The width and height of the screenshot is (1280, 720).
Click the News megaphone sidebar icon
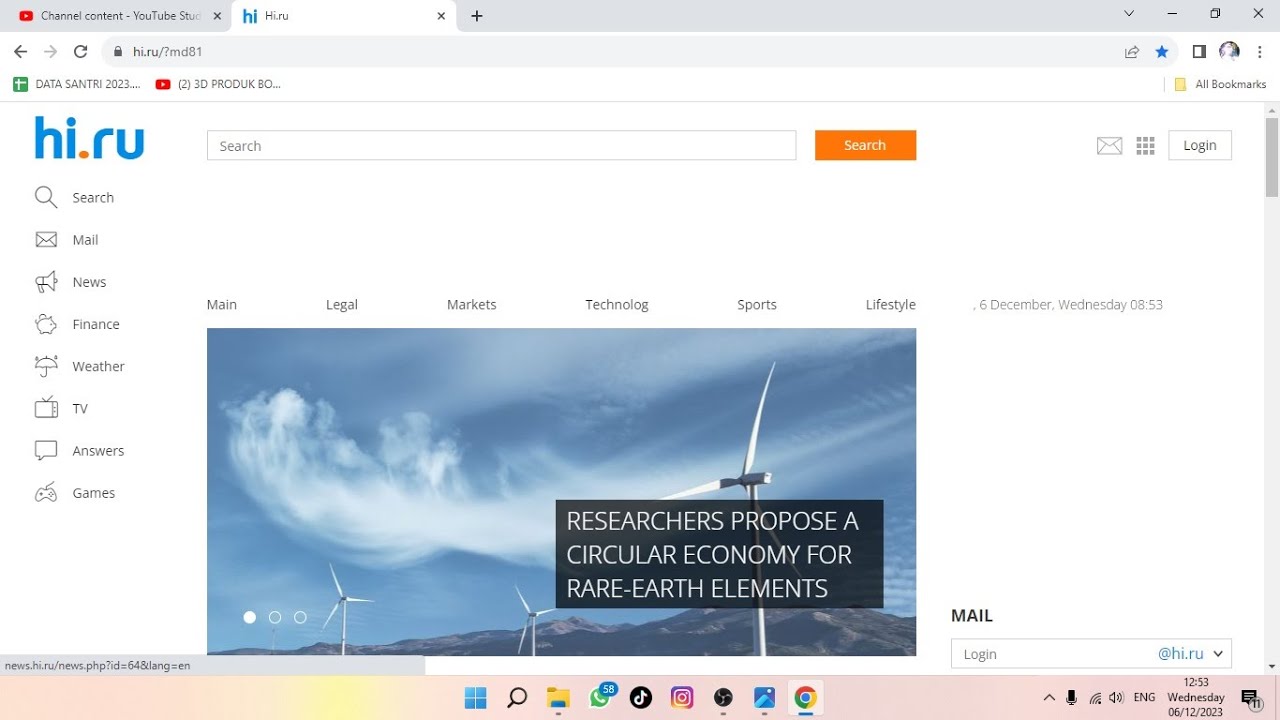(46, 282)
